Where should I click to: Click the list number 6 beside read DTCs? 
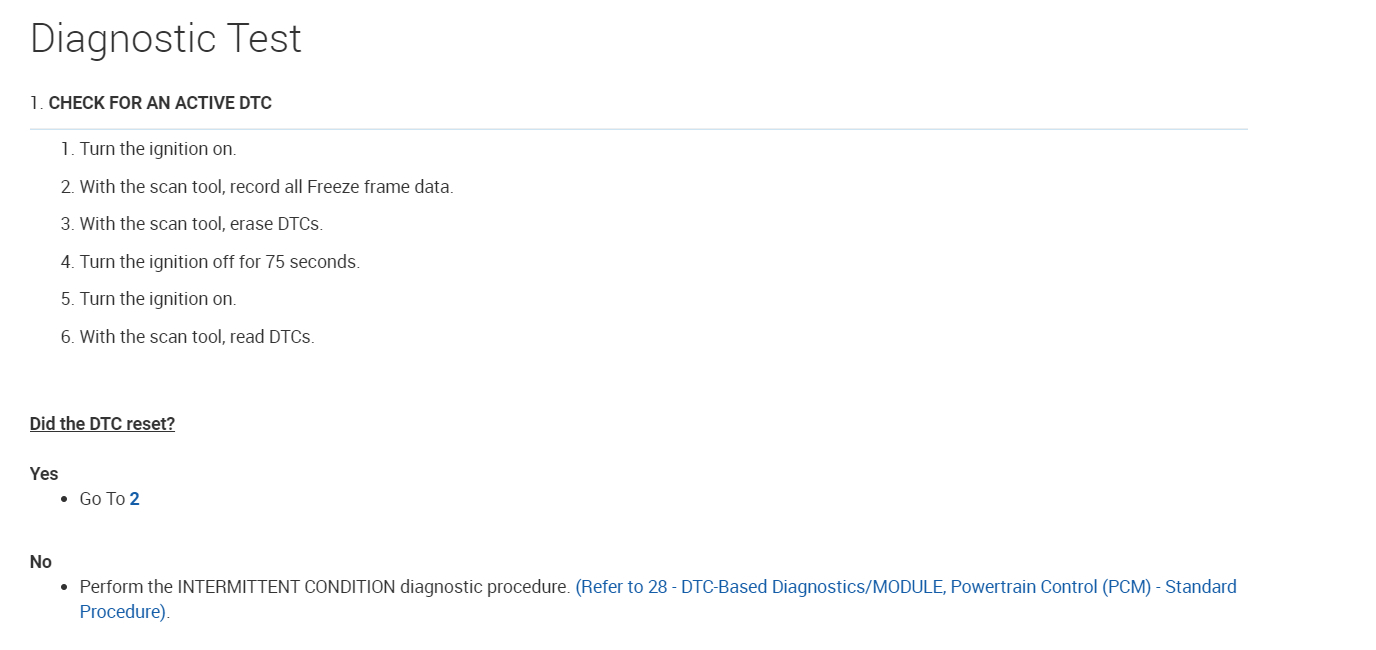coord(66,337)
